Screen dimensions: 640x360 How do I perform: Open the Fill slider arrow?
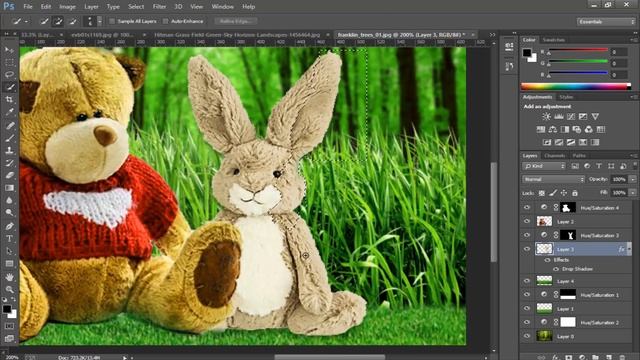[632, 192]
